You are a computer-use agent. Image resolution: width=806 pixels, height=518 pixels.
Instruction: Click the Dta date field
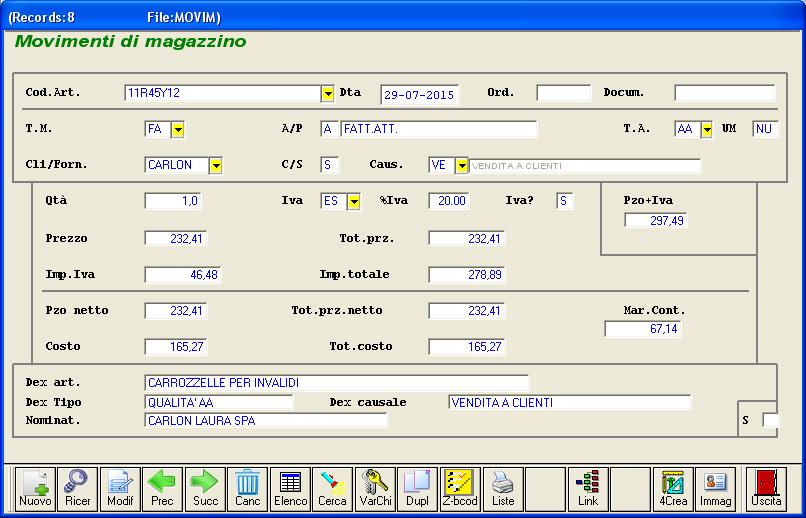click(x=418, y=95)
